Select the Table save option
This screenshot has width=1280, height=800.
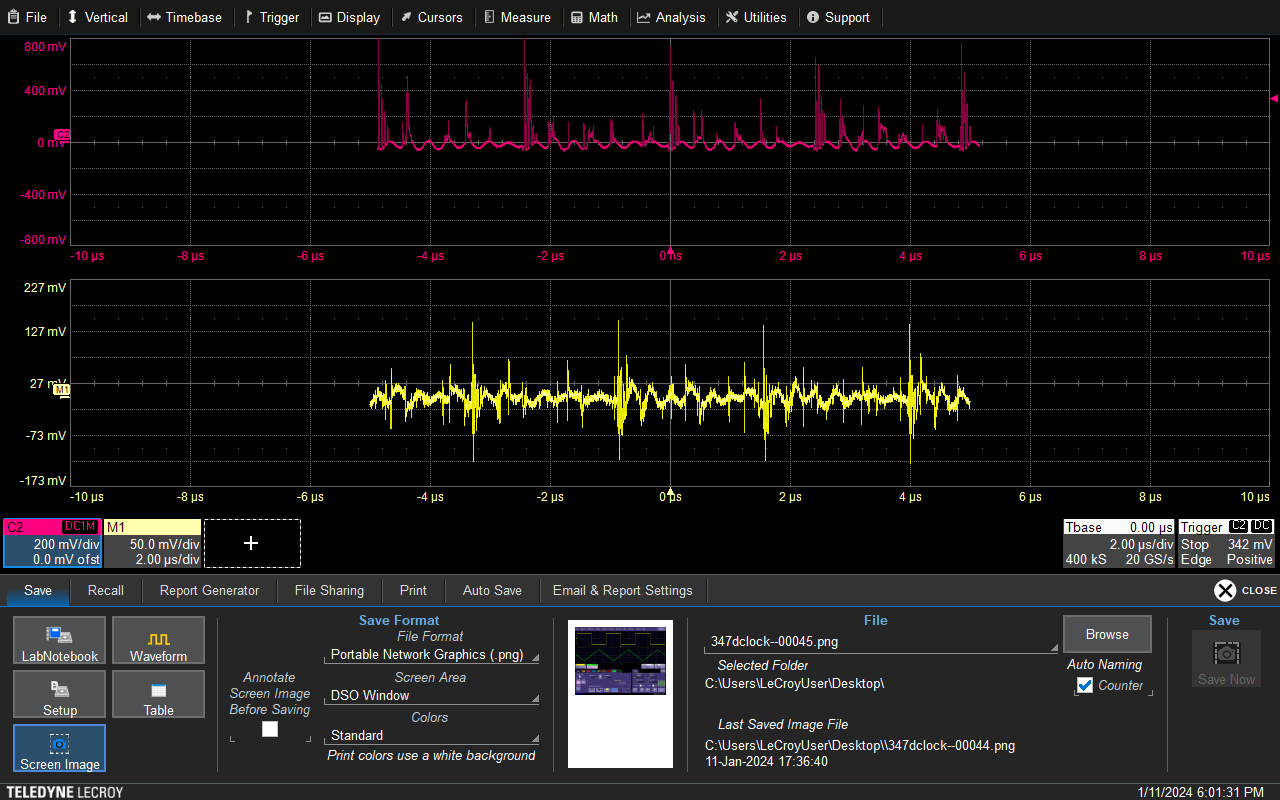pos(158,694)
